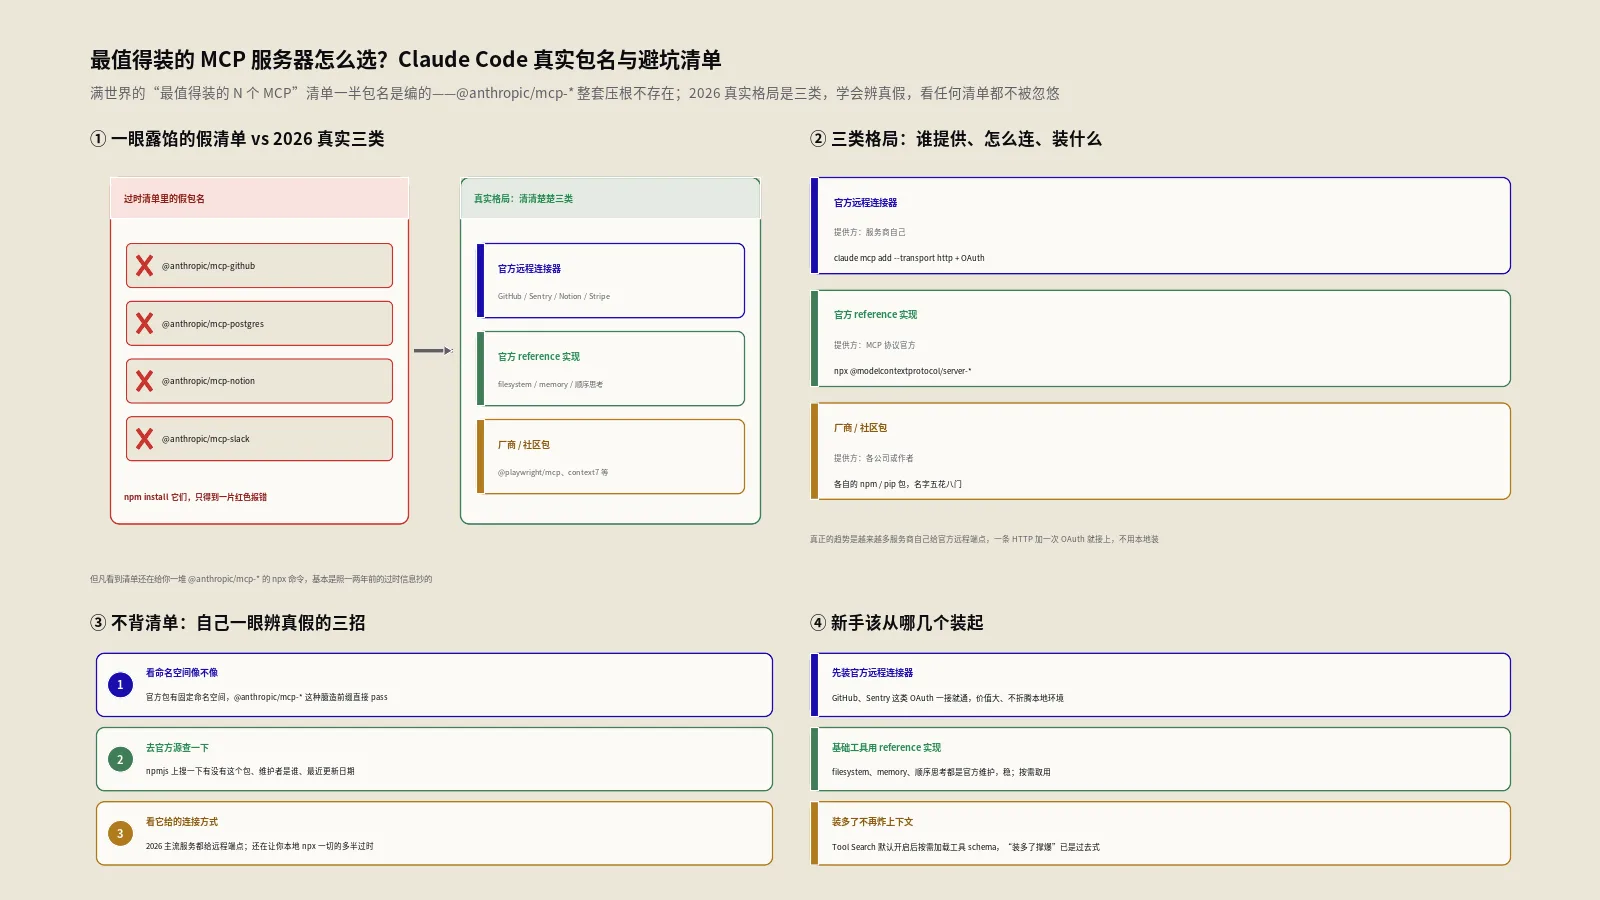Click the description starting 'npmjs 上搜一下'
The height and width of the screenshot is (900, 1600).
250,771
